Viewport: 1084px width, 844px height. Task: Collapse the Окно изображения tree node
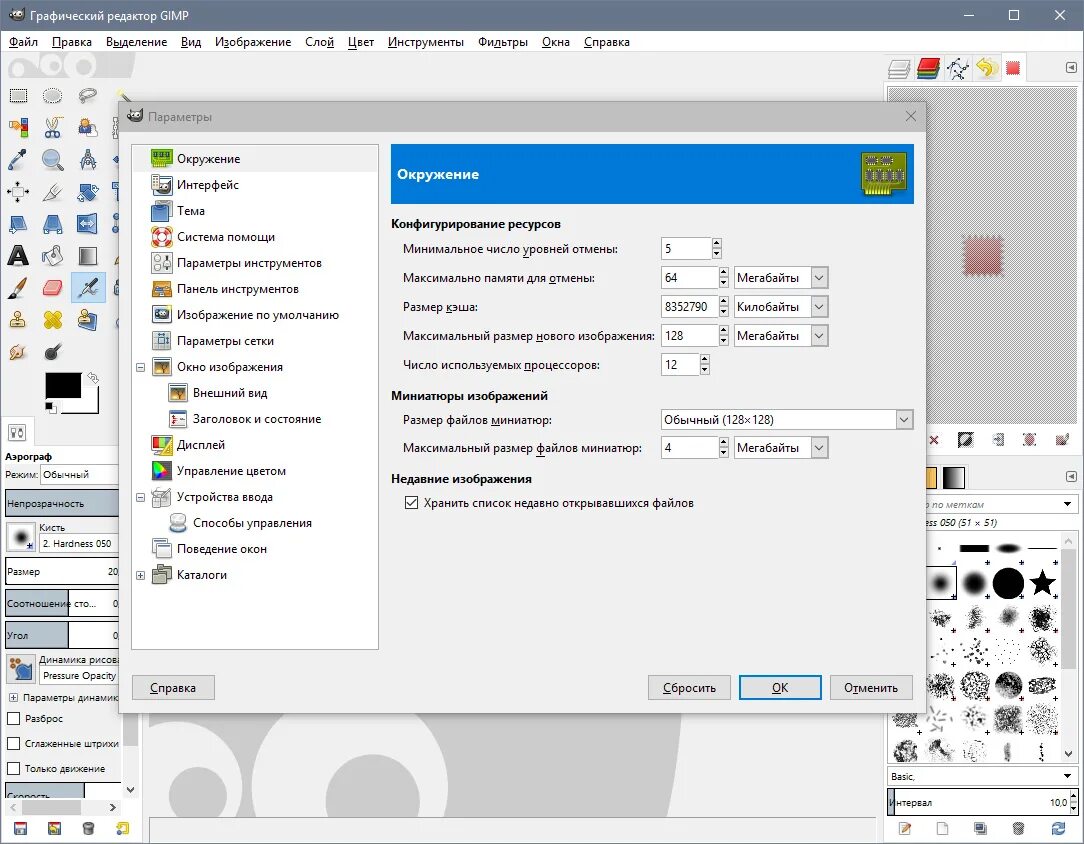[x=140, y=368]
